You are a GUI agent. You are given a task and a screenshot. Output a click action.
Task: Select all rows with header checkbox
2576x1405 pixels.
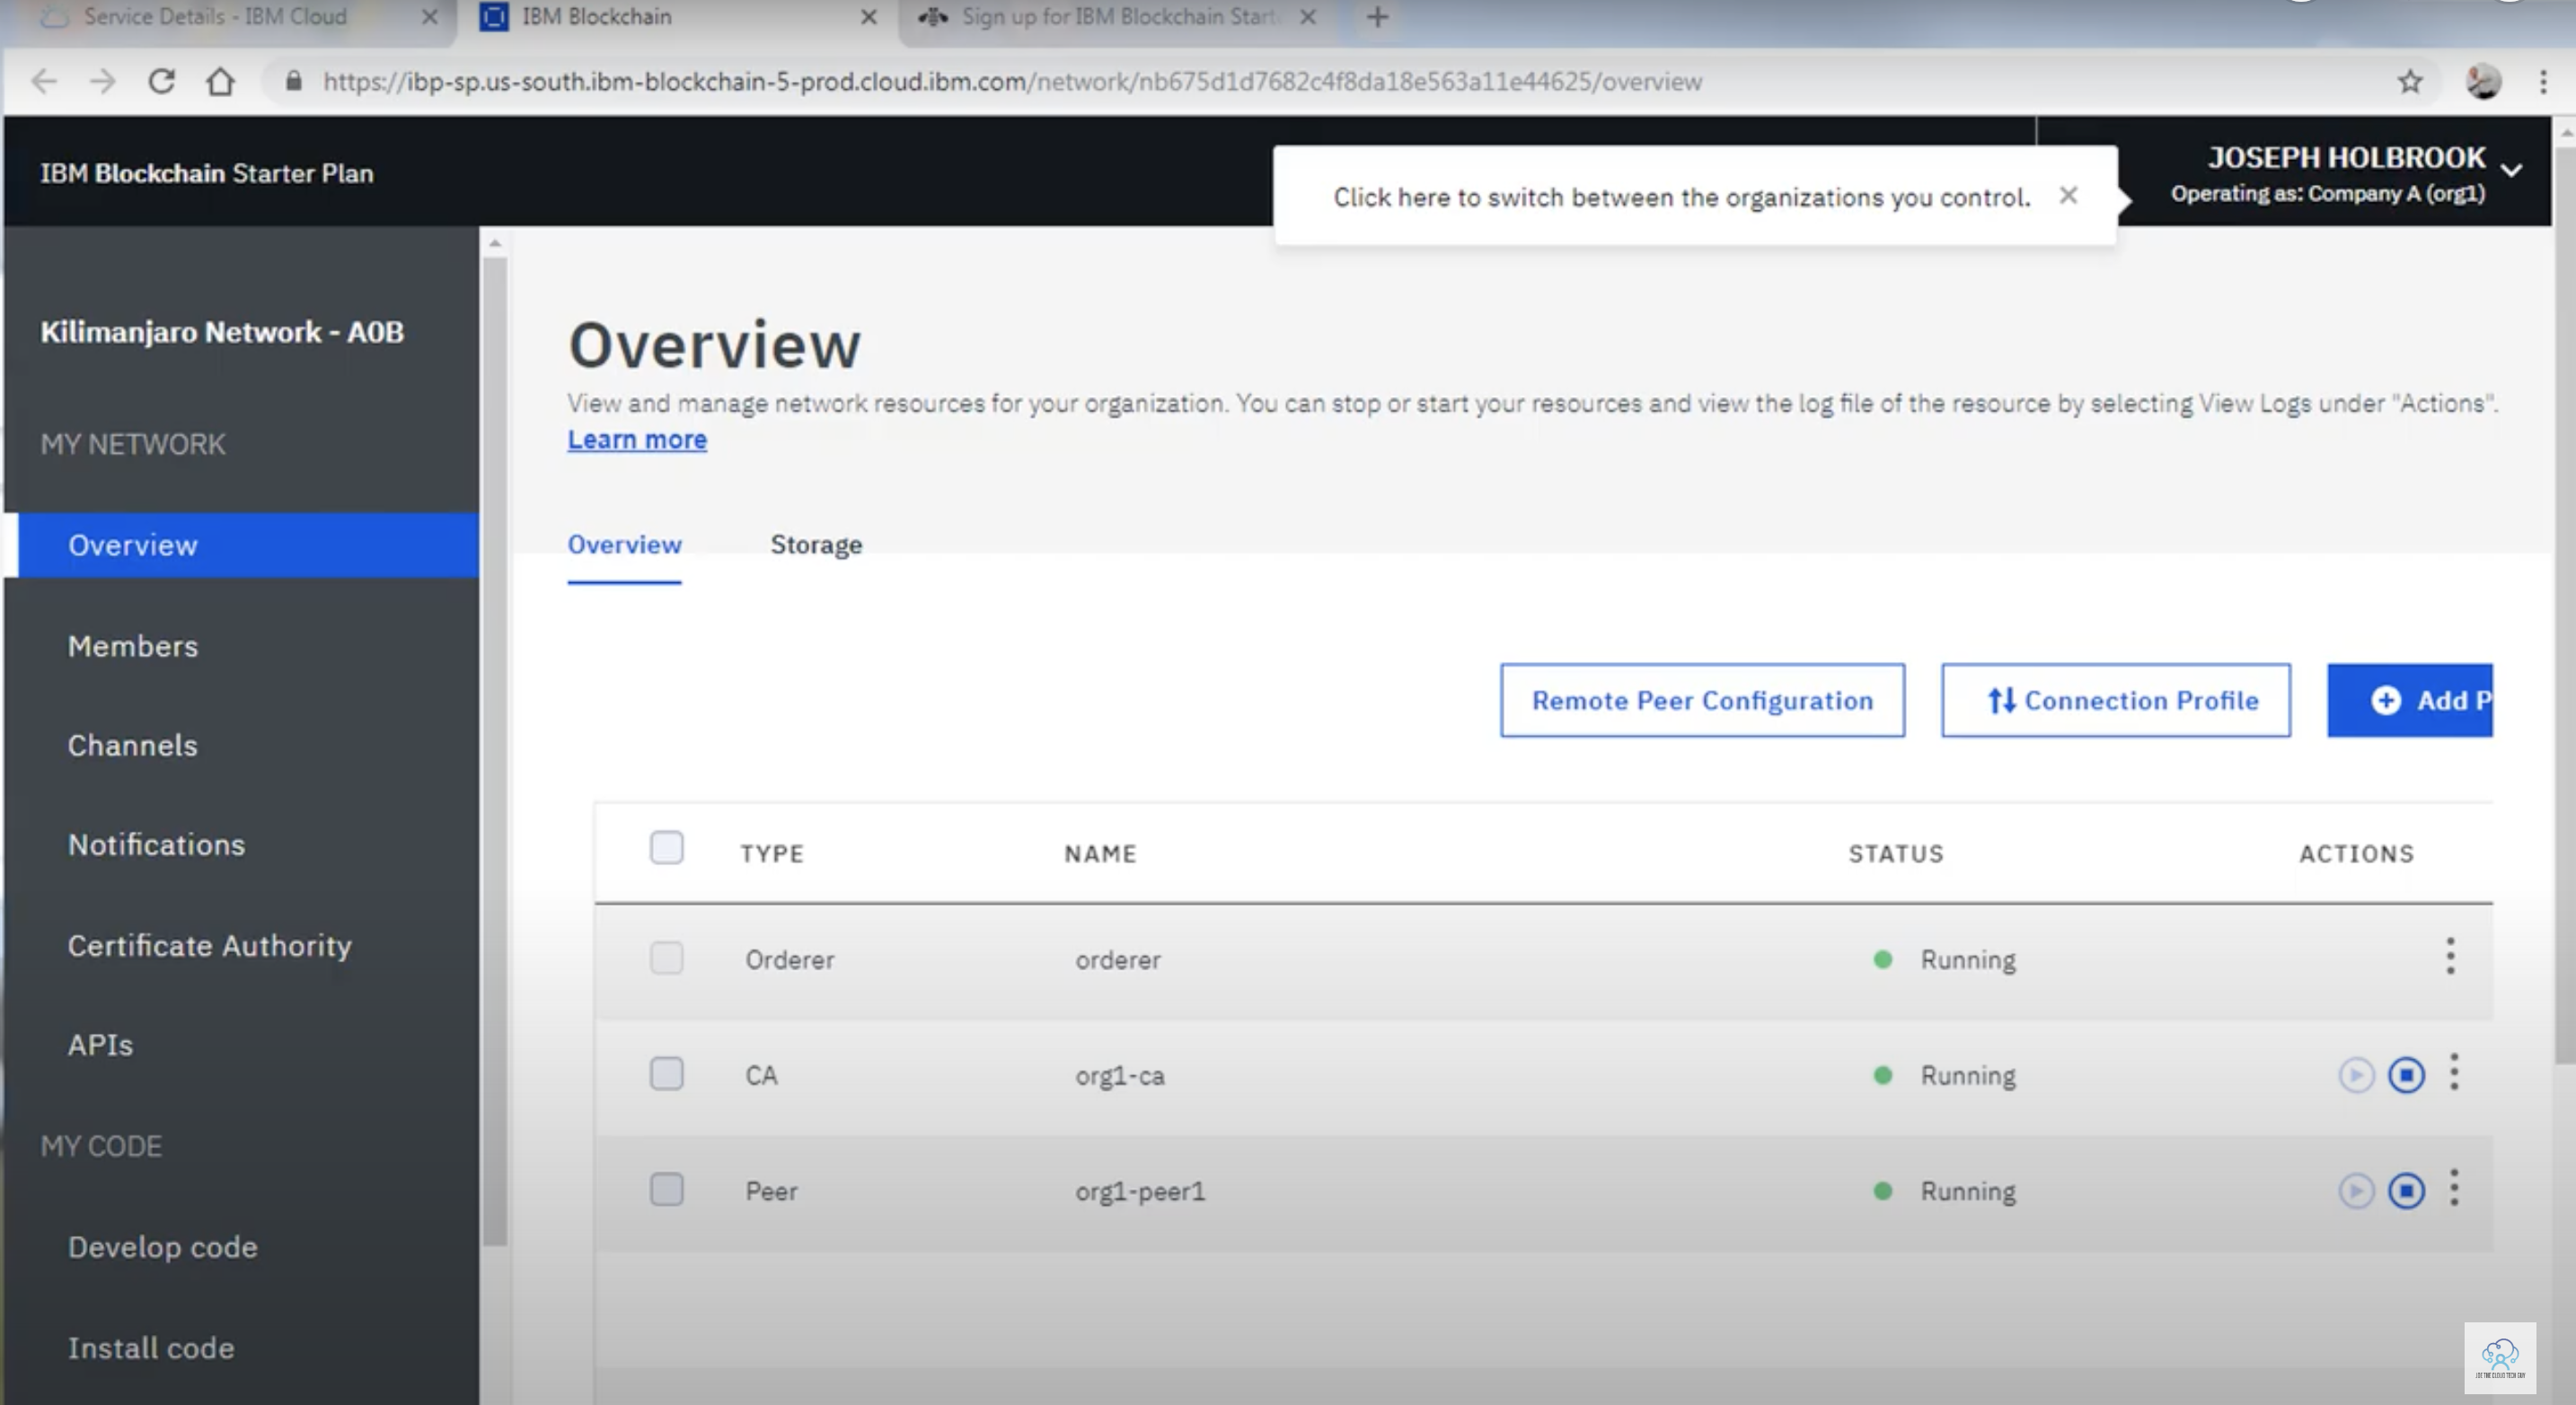tap(667, 848)
